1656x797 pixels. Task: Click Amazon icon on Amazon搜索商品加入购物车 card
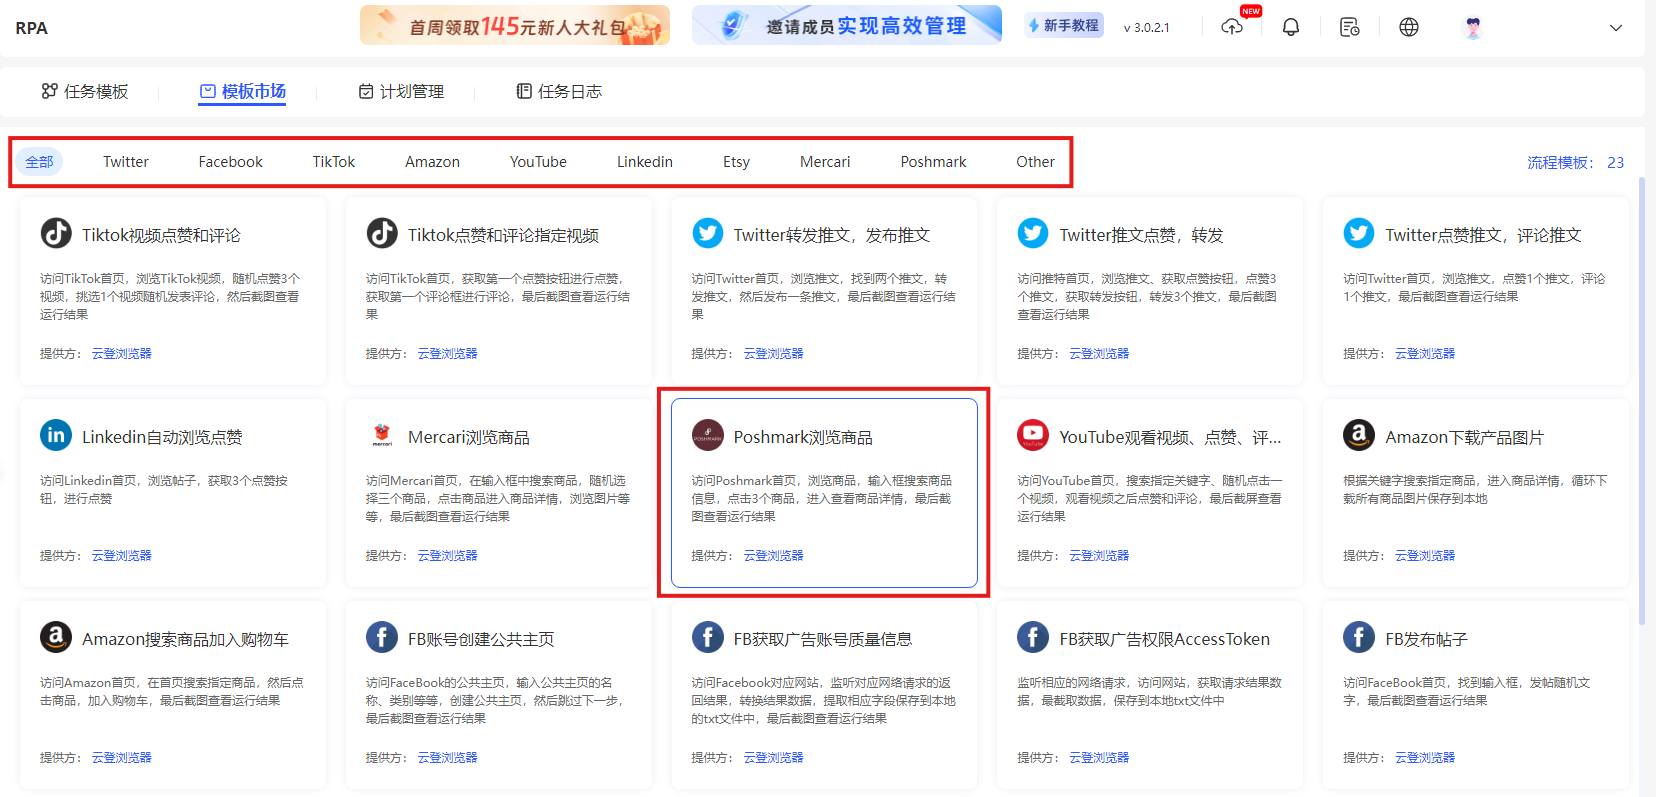pyautogui.click(x=56, y=637)
